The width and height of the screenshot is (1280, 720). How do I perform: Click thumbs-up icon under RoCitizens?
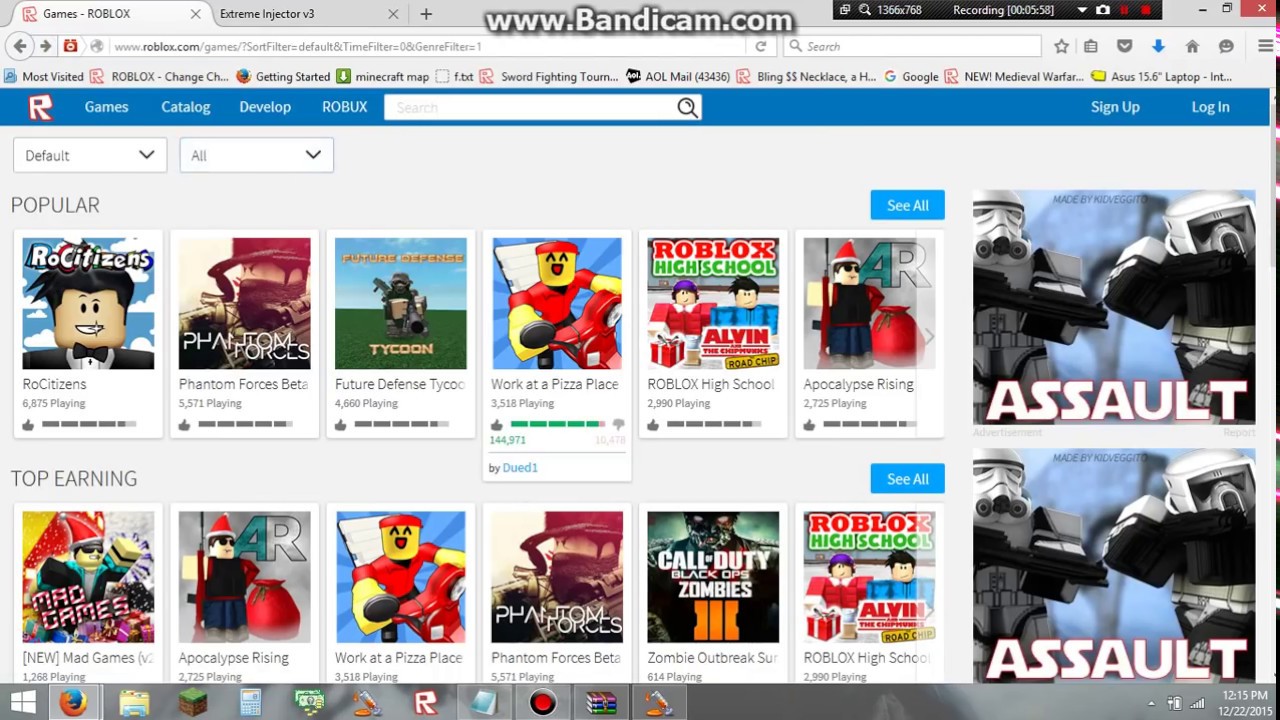28,425
